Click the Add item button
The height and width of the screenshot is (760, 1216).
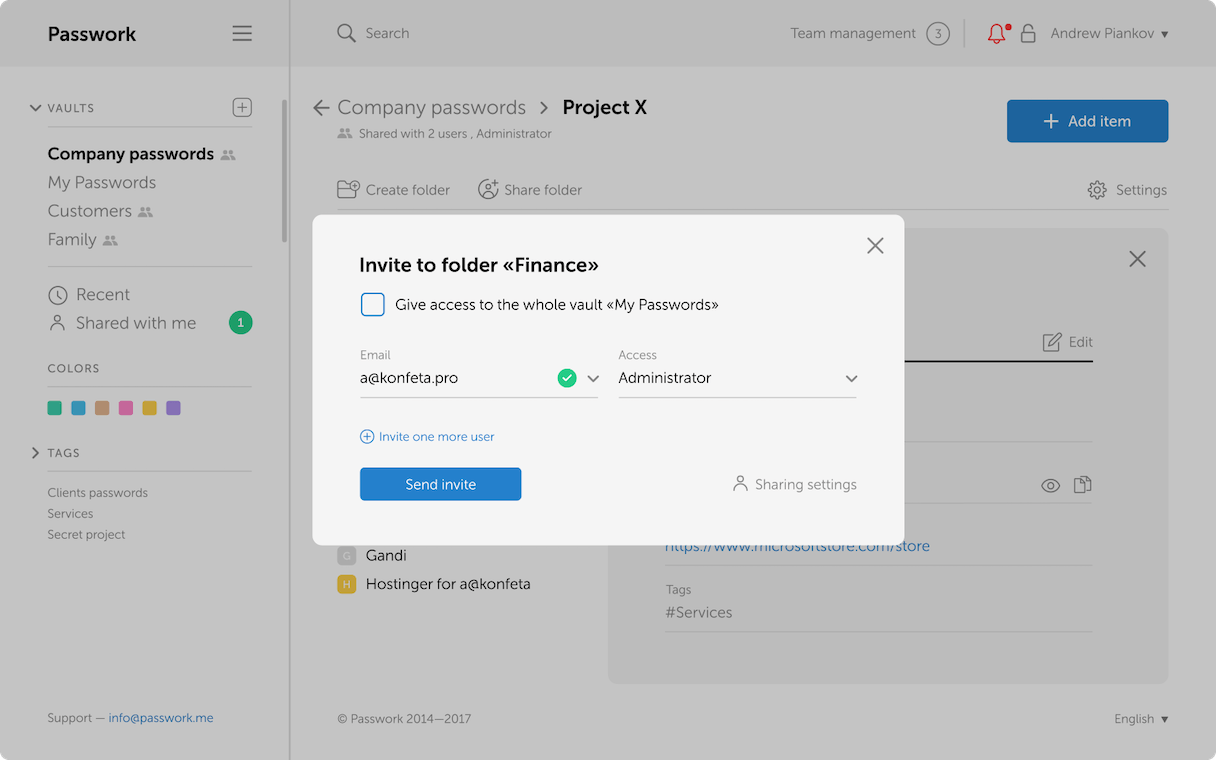click(1087, 121)
